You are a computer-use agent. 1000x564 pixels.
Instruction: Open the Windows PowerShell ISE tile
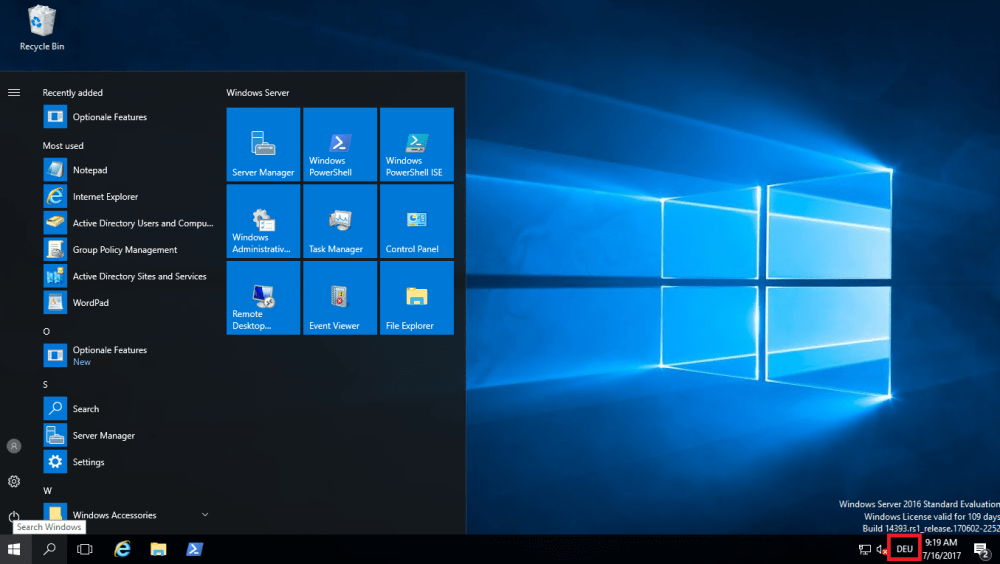pyautogui.click(x=416, y=144)
